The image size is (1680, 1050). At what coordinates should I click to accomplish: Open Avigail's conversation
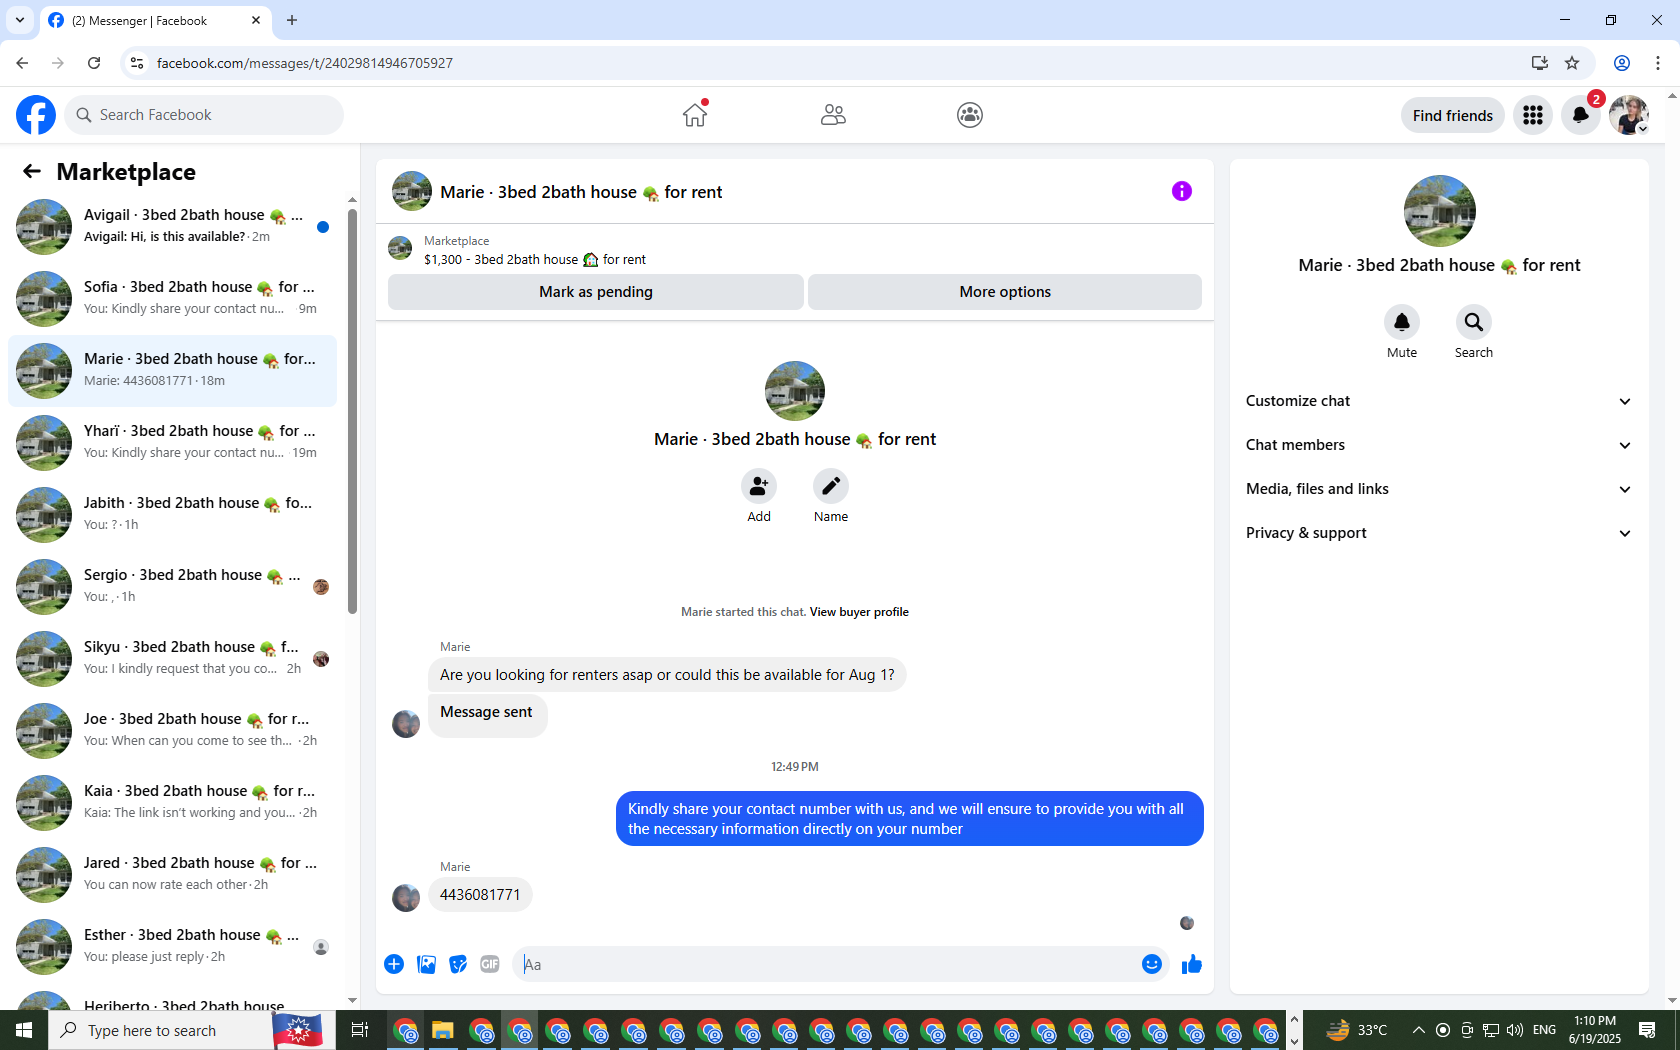tap(173, 226)
